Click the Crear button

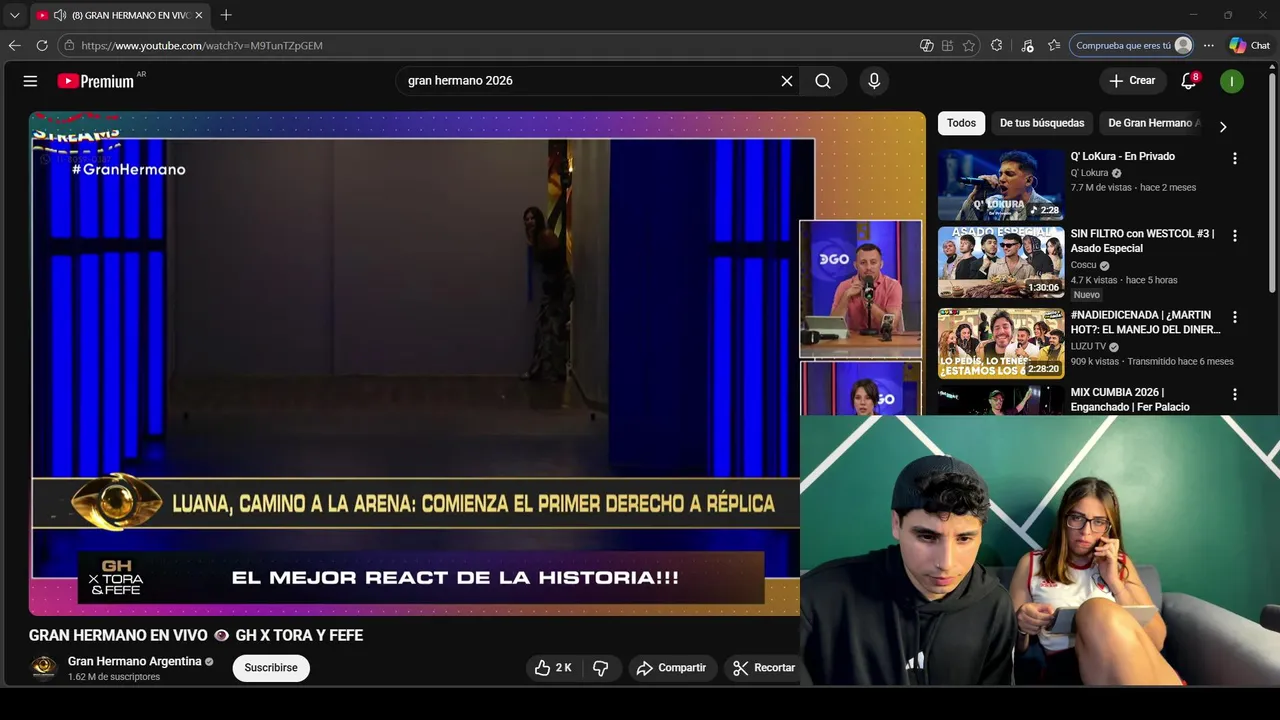(1132, 81)
